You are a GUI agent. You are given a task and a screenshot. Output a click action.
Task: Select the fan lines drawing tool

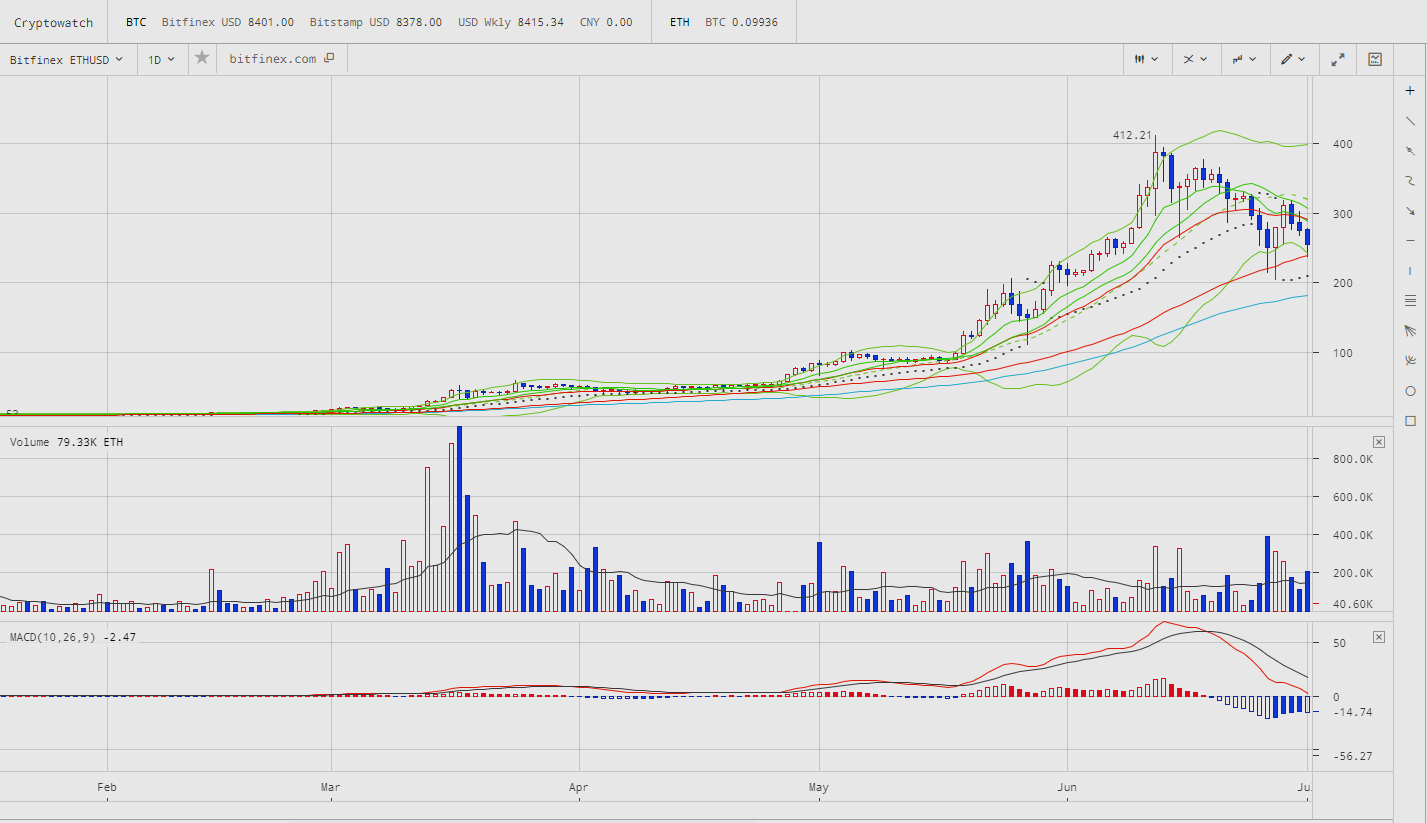(1410, 330)
